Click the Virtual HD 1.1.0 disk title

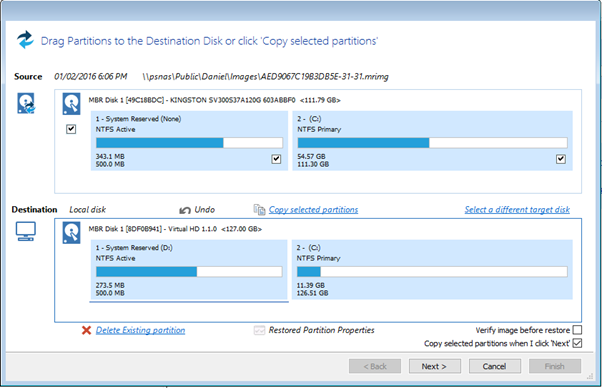175,229
